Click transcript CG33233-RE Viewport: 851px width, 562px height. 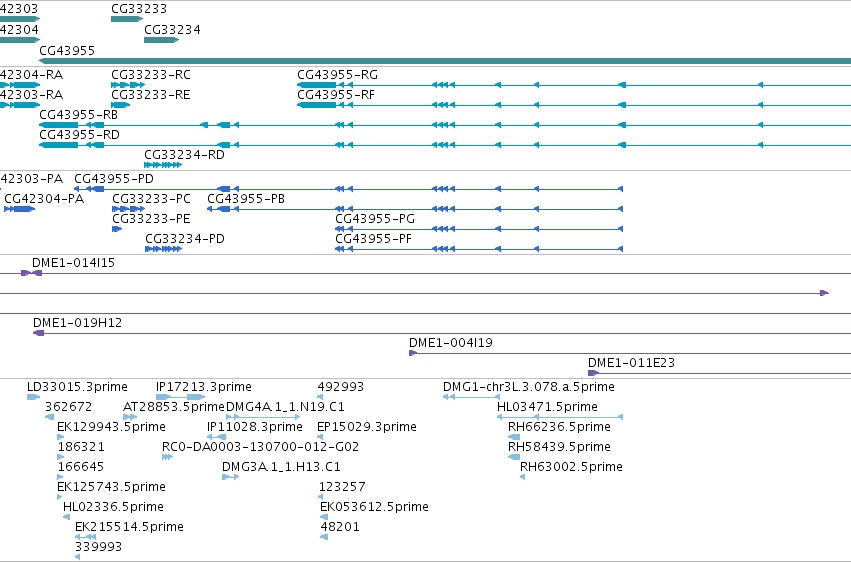tap(120, 105)
